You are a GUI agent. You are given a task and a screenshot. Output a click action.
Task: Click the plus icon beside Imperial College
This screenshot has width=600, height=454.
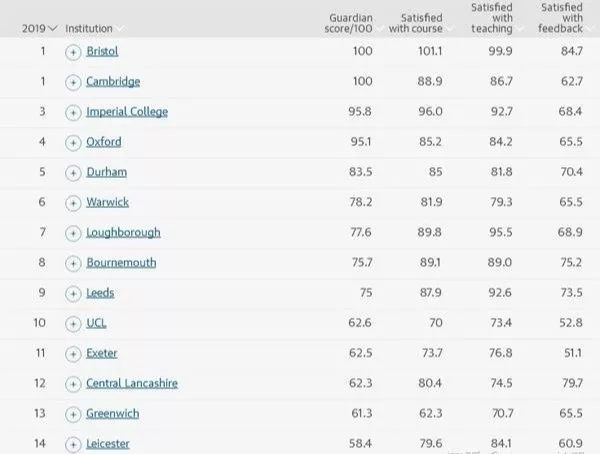[73, 113]
